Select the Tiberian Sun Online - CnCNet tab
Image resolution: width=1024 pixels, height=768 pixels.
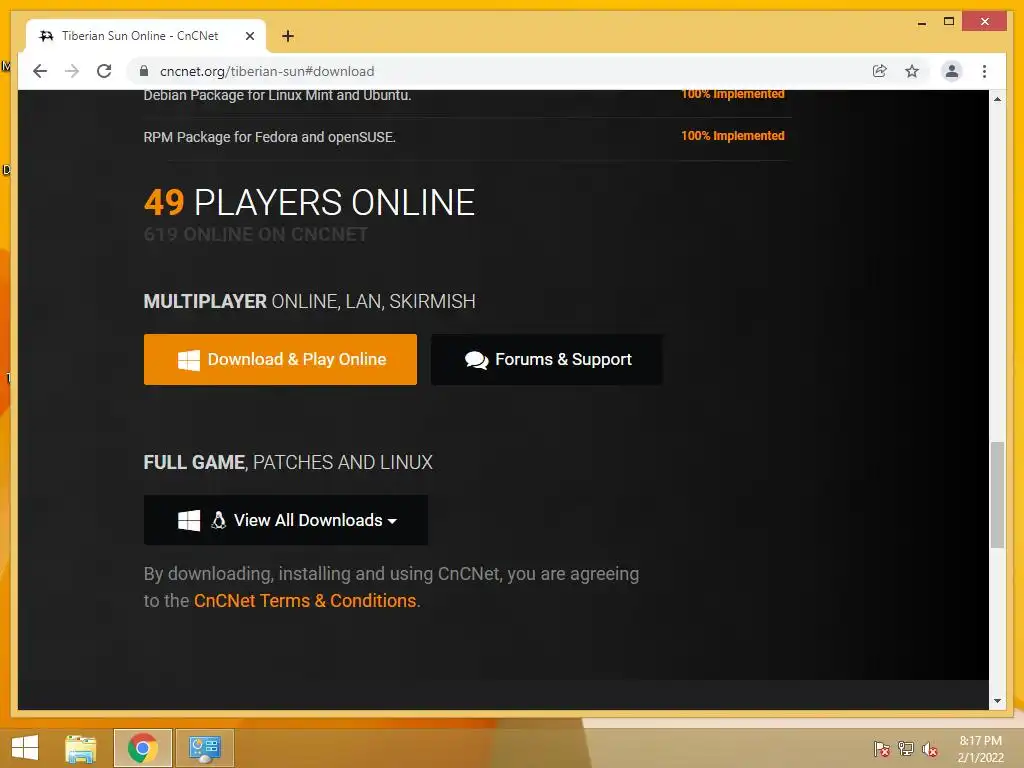tap(146, 36)
